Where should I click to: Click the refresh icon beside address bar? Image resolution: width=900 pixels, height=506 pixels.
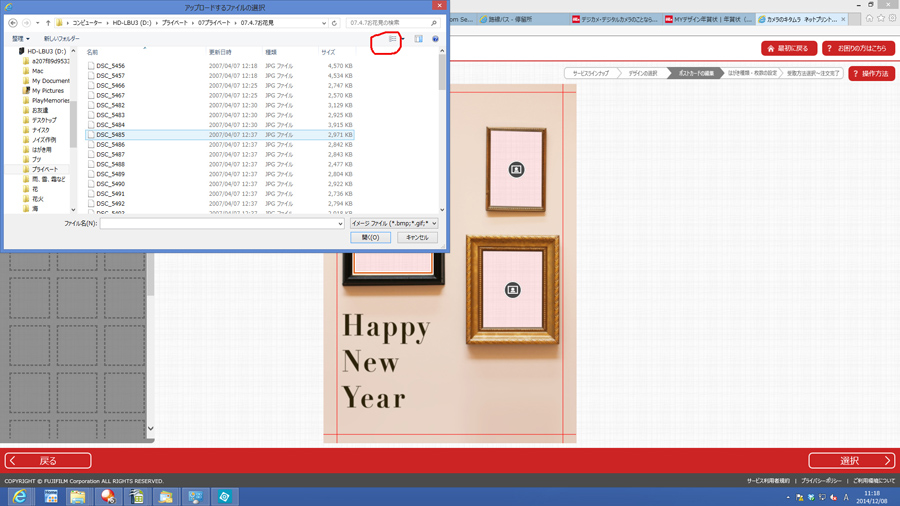(x=334, y=23)
